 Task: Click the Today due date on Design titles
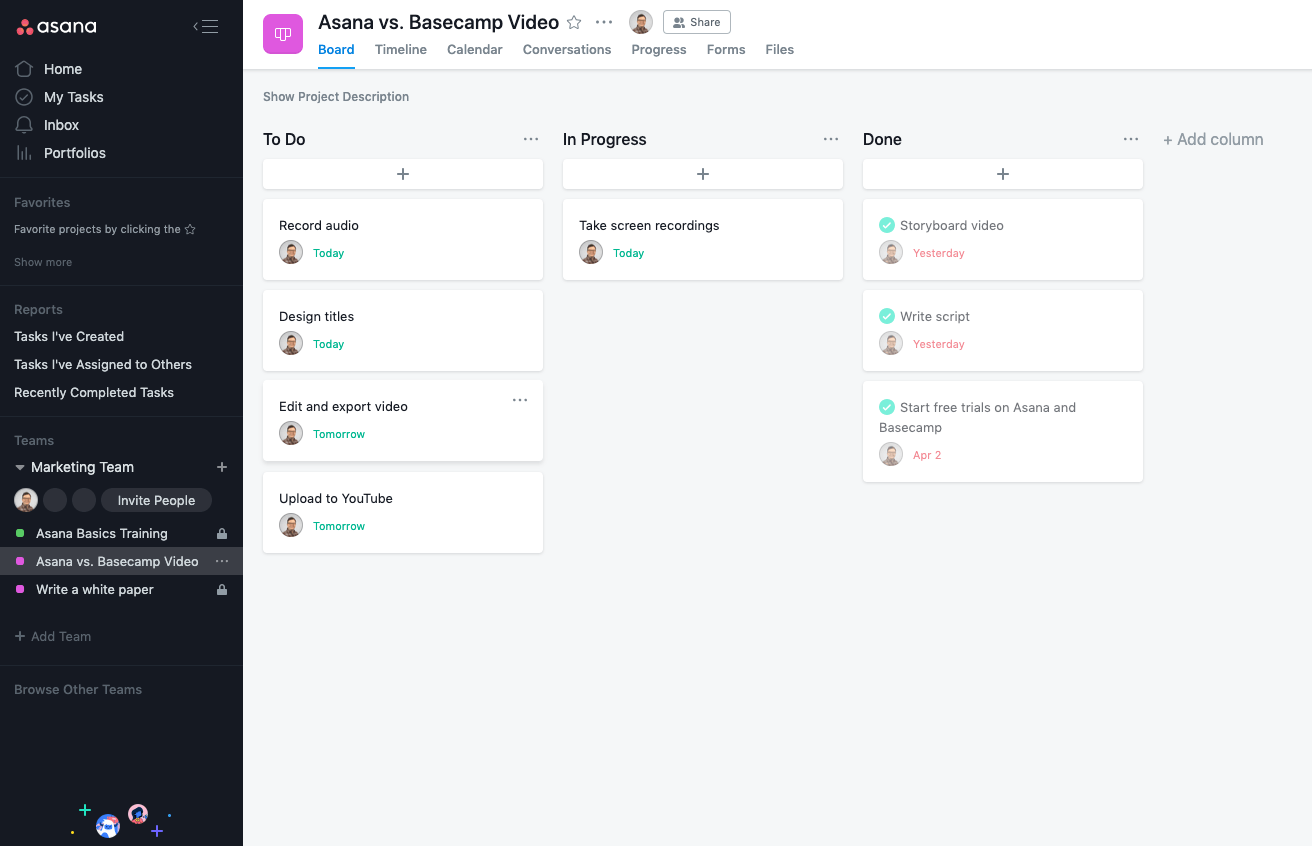328,344
